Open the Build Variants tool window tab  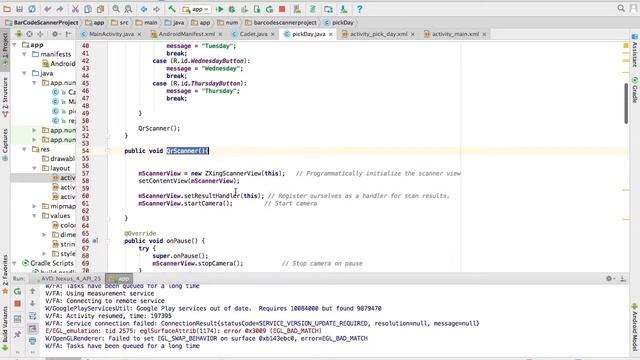click(x=5, y=328)
